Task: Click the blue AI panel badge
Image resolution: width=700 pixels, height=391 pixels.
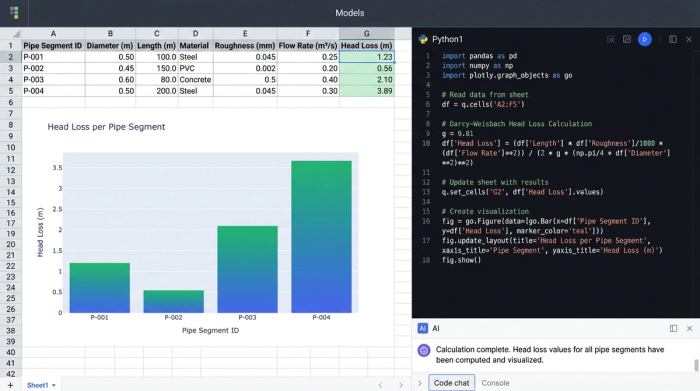Action: (x=422, y=329)
